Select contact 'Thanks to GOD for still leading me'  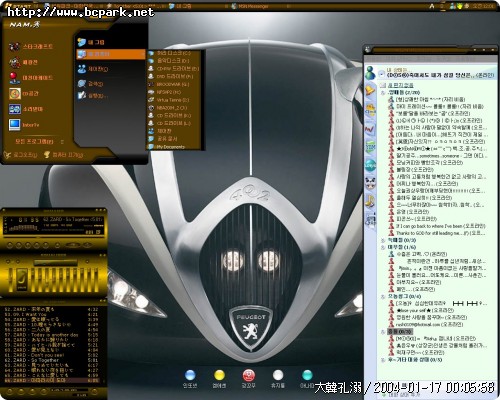(437, 233)
